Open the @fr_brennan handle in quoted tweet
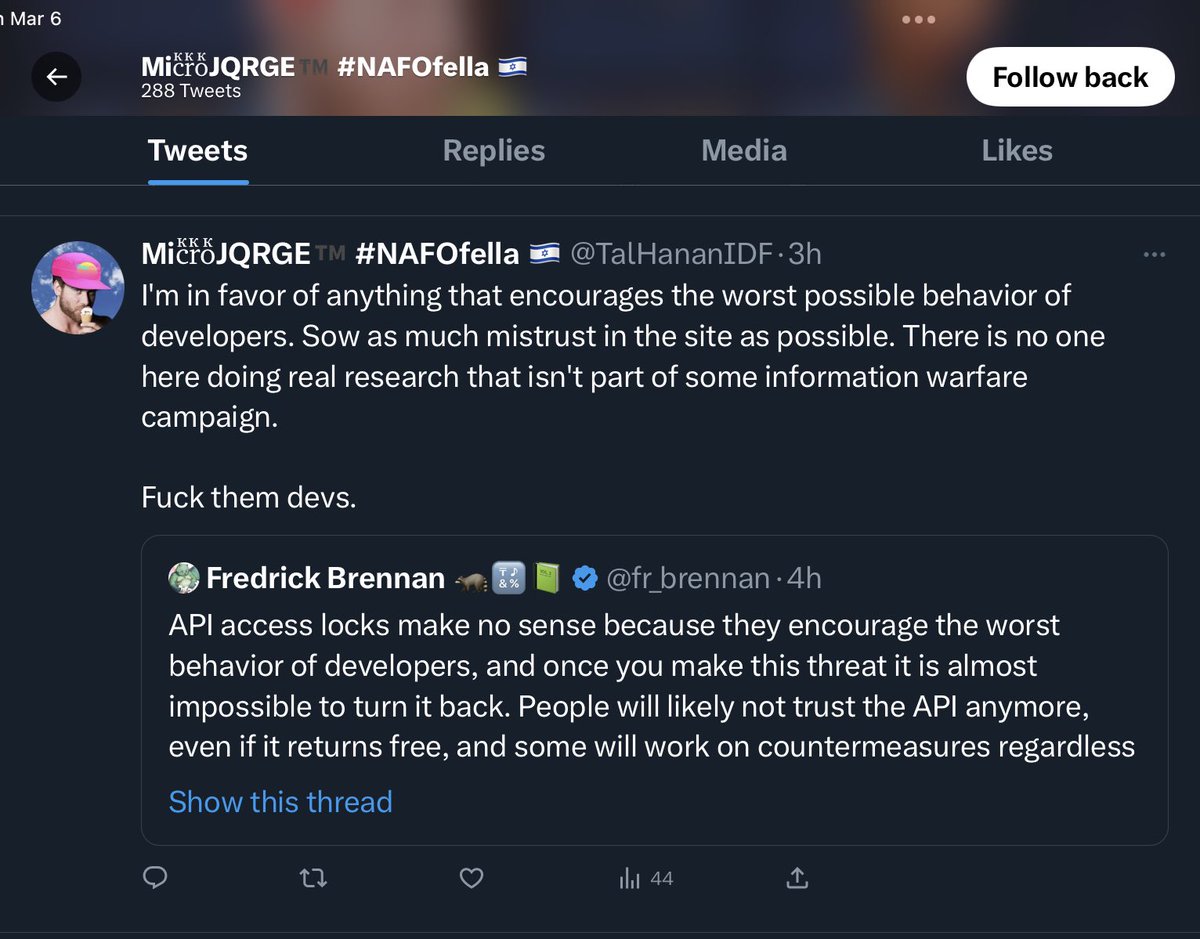The height and width of the screenshot is (939, 1200). tap(688, 578)
